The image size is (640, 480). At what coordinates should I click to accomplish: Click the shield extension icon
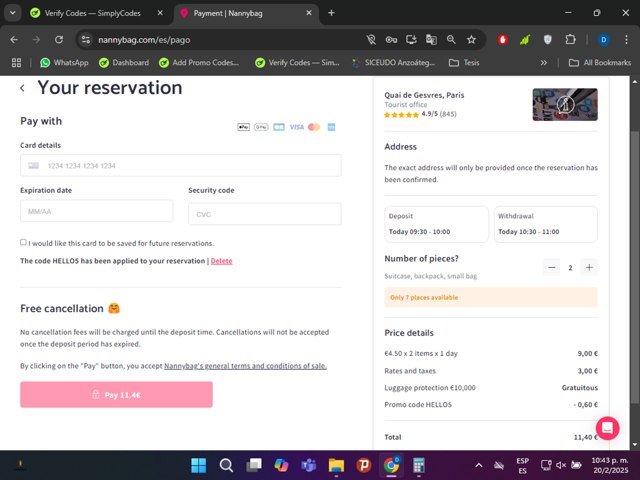tap(548, 40)
